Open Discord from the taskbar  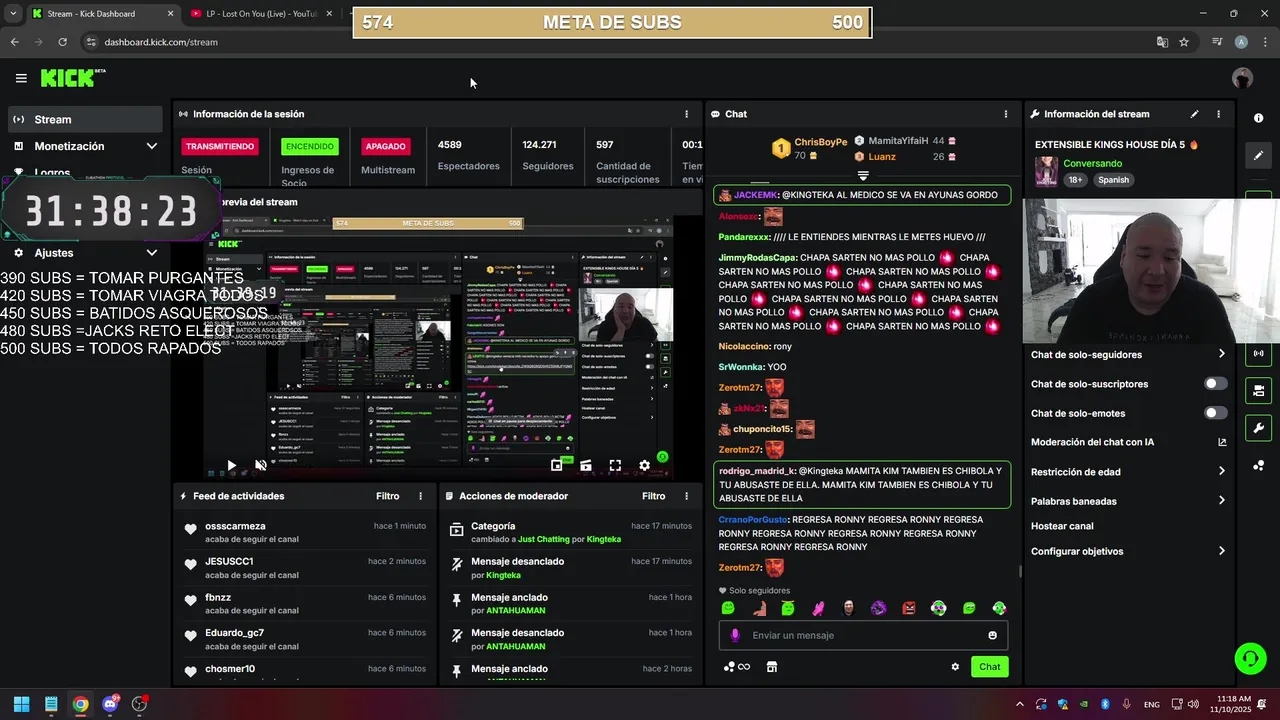pyautogui.click(x=110, y=704)
